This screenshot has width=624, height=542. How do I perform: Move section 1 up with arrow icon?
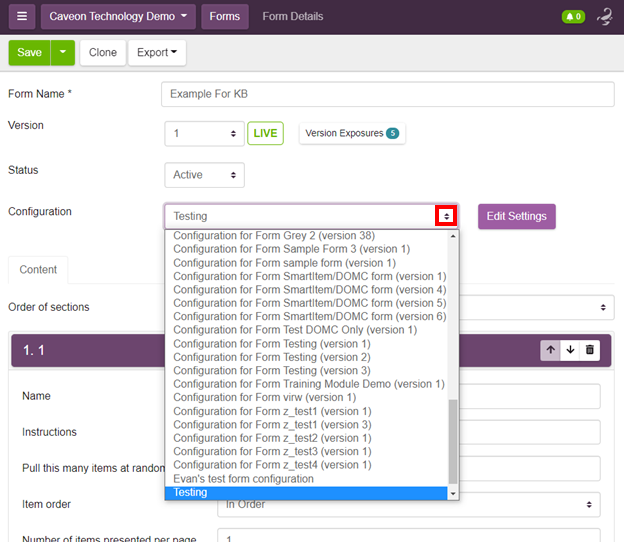tap(550, 350)
